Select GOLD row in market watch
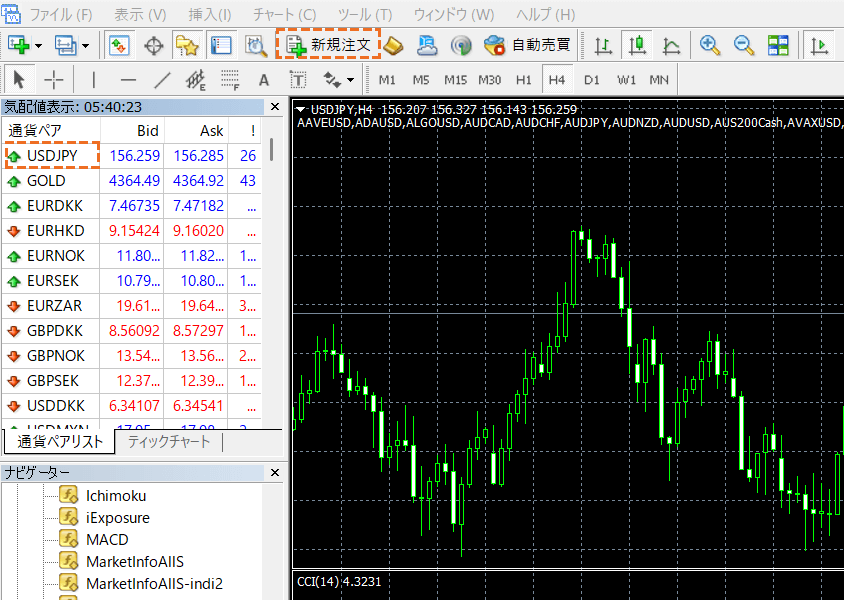Image resolution: width=844 pixels, height=600 pixels. click(47, 181)
